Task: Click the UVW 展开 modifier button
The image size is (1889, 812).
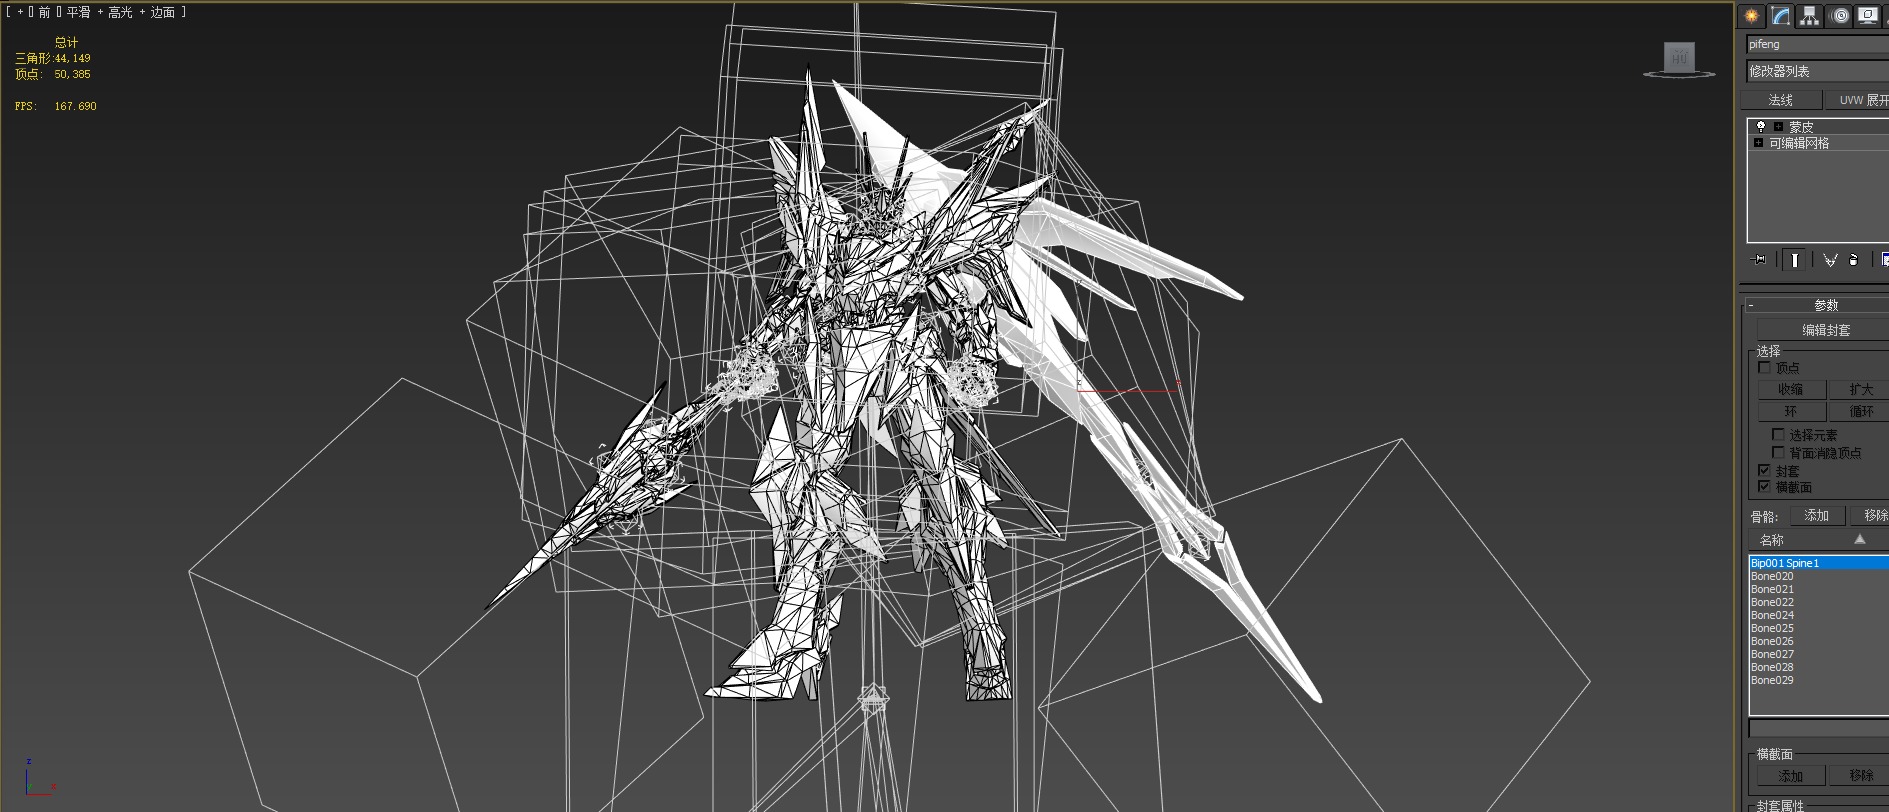Action: pyautogui.click(x=1857, y=100)
